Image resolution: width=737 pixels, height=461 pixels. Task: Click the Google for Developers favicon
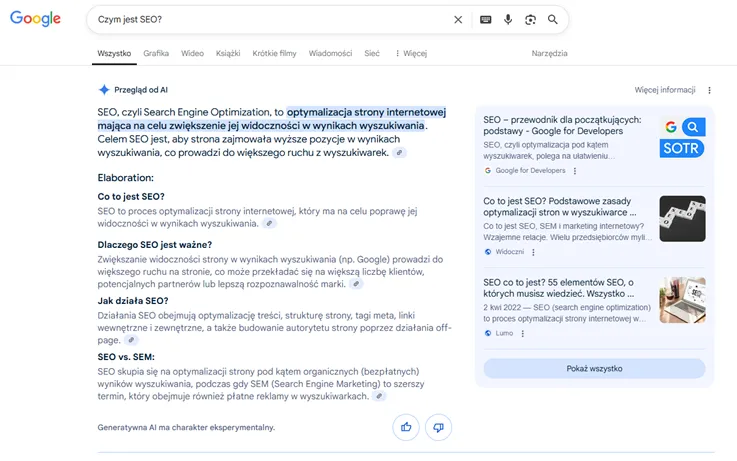[488, 171]
